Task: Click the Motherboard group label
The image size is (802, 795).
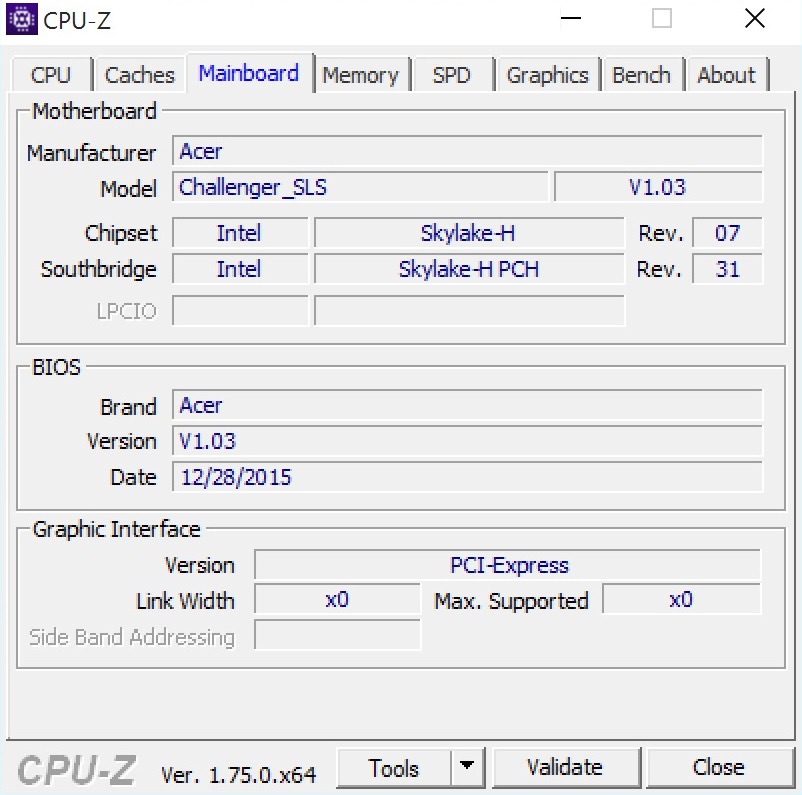Action: tap(95, 111)
